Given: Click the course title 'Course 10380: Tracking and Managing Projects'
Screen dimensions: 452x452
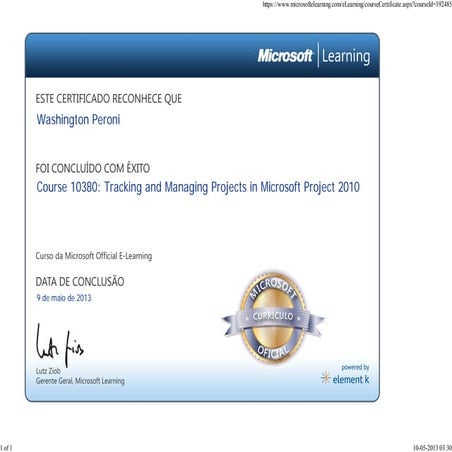Looking at the screenshot, I should point(142,187).
